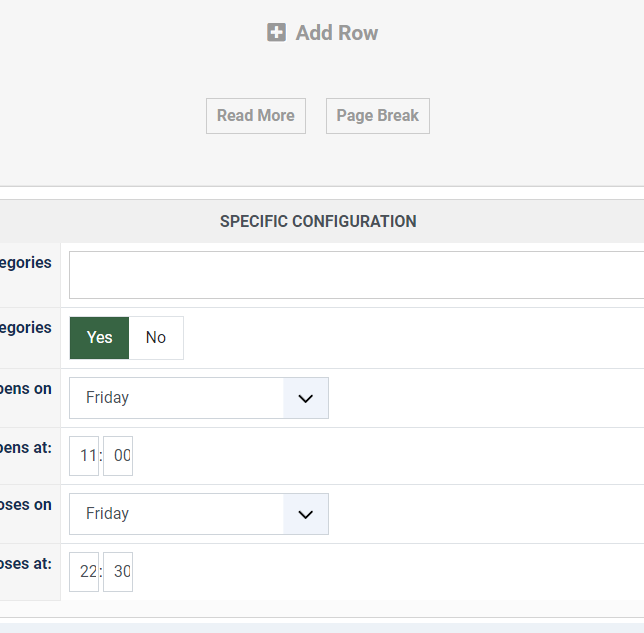Click the opening minutes field showing 00
Viewport: 644px width, 633px height.
[x=119, y=456]
